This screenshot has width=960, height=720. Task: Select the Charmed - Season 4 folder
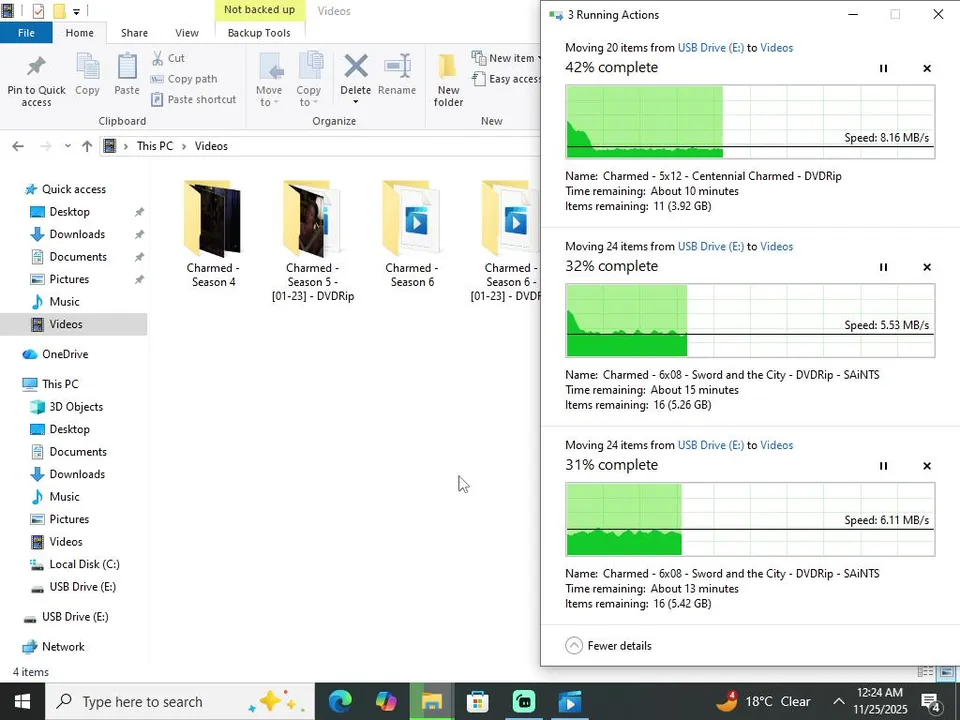(213, 234)
